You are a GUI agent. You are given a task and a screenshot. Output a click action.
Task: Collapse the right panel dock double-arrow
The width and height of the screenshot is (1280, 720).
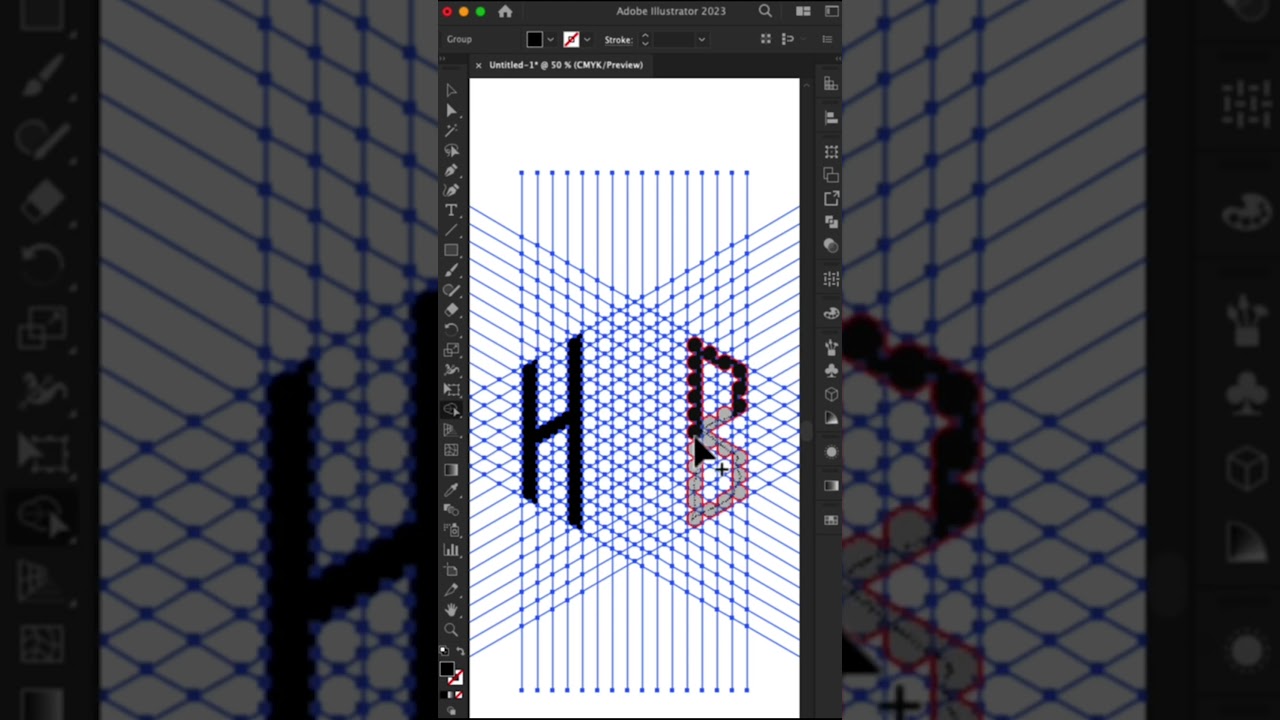pos(836,58)
